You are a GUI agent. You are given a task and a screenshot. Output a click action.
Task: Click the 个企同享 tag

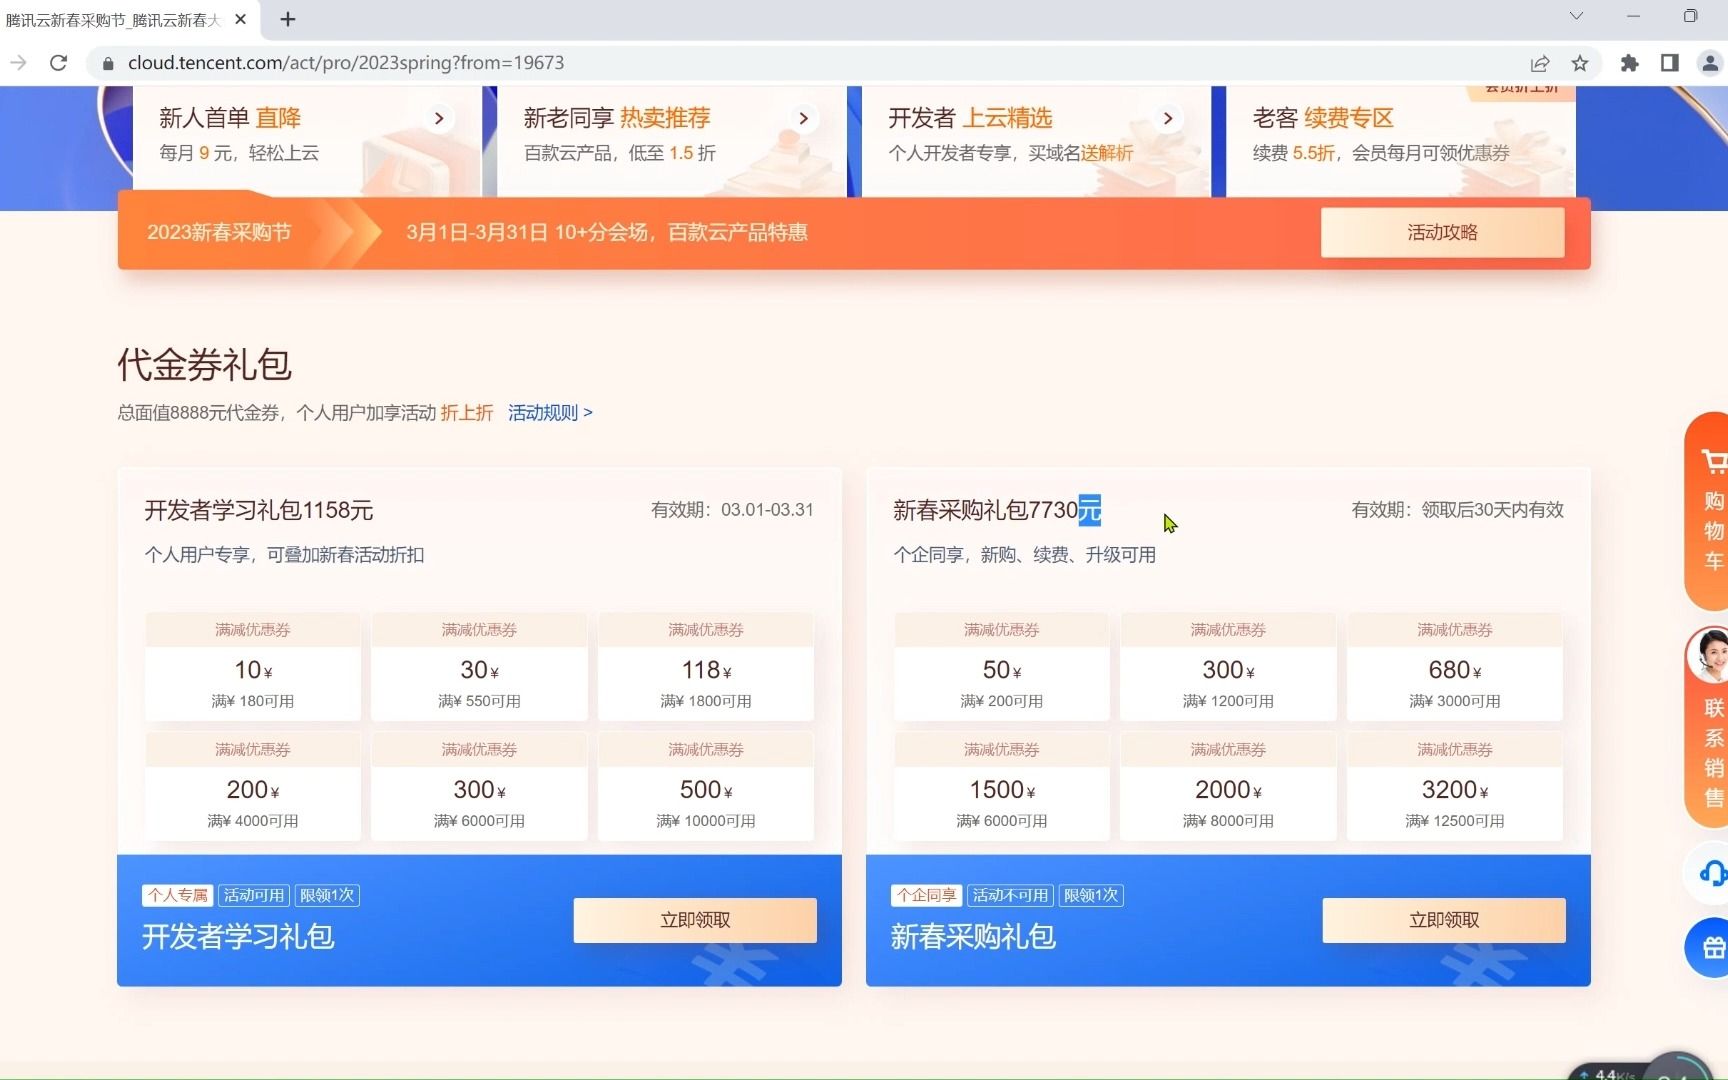(x=927, y=895)
